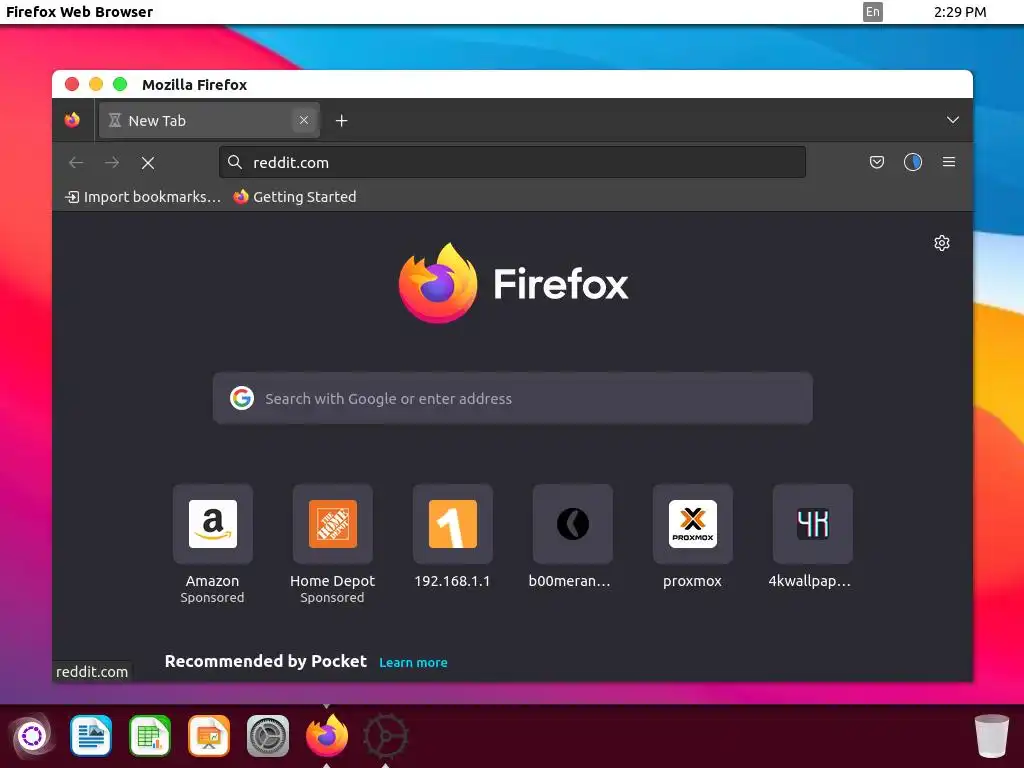The width and height of the screenshot is (1024, 768).
Task: Open a new tab with the plus button
Action: click(x=342, y=121)
